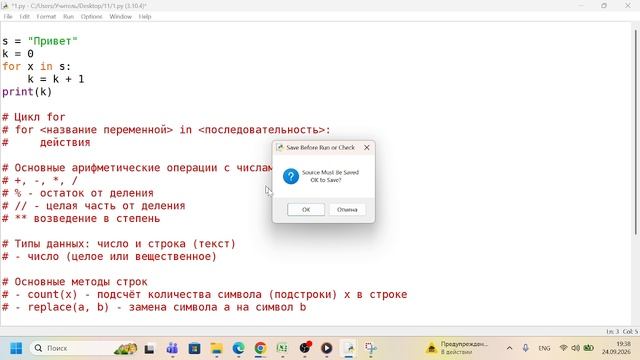The height and width of the screenshot is (360, 640).
Task: Open Microsoft Teams from the taskbar
Action: pyautogui.click(x=172, y=348)
